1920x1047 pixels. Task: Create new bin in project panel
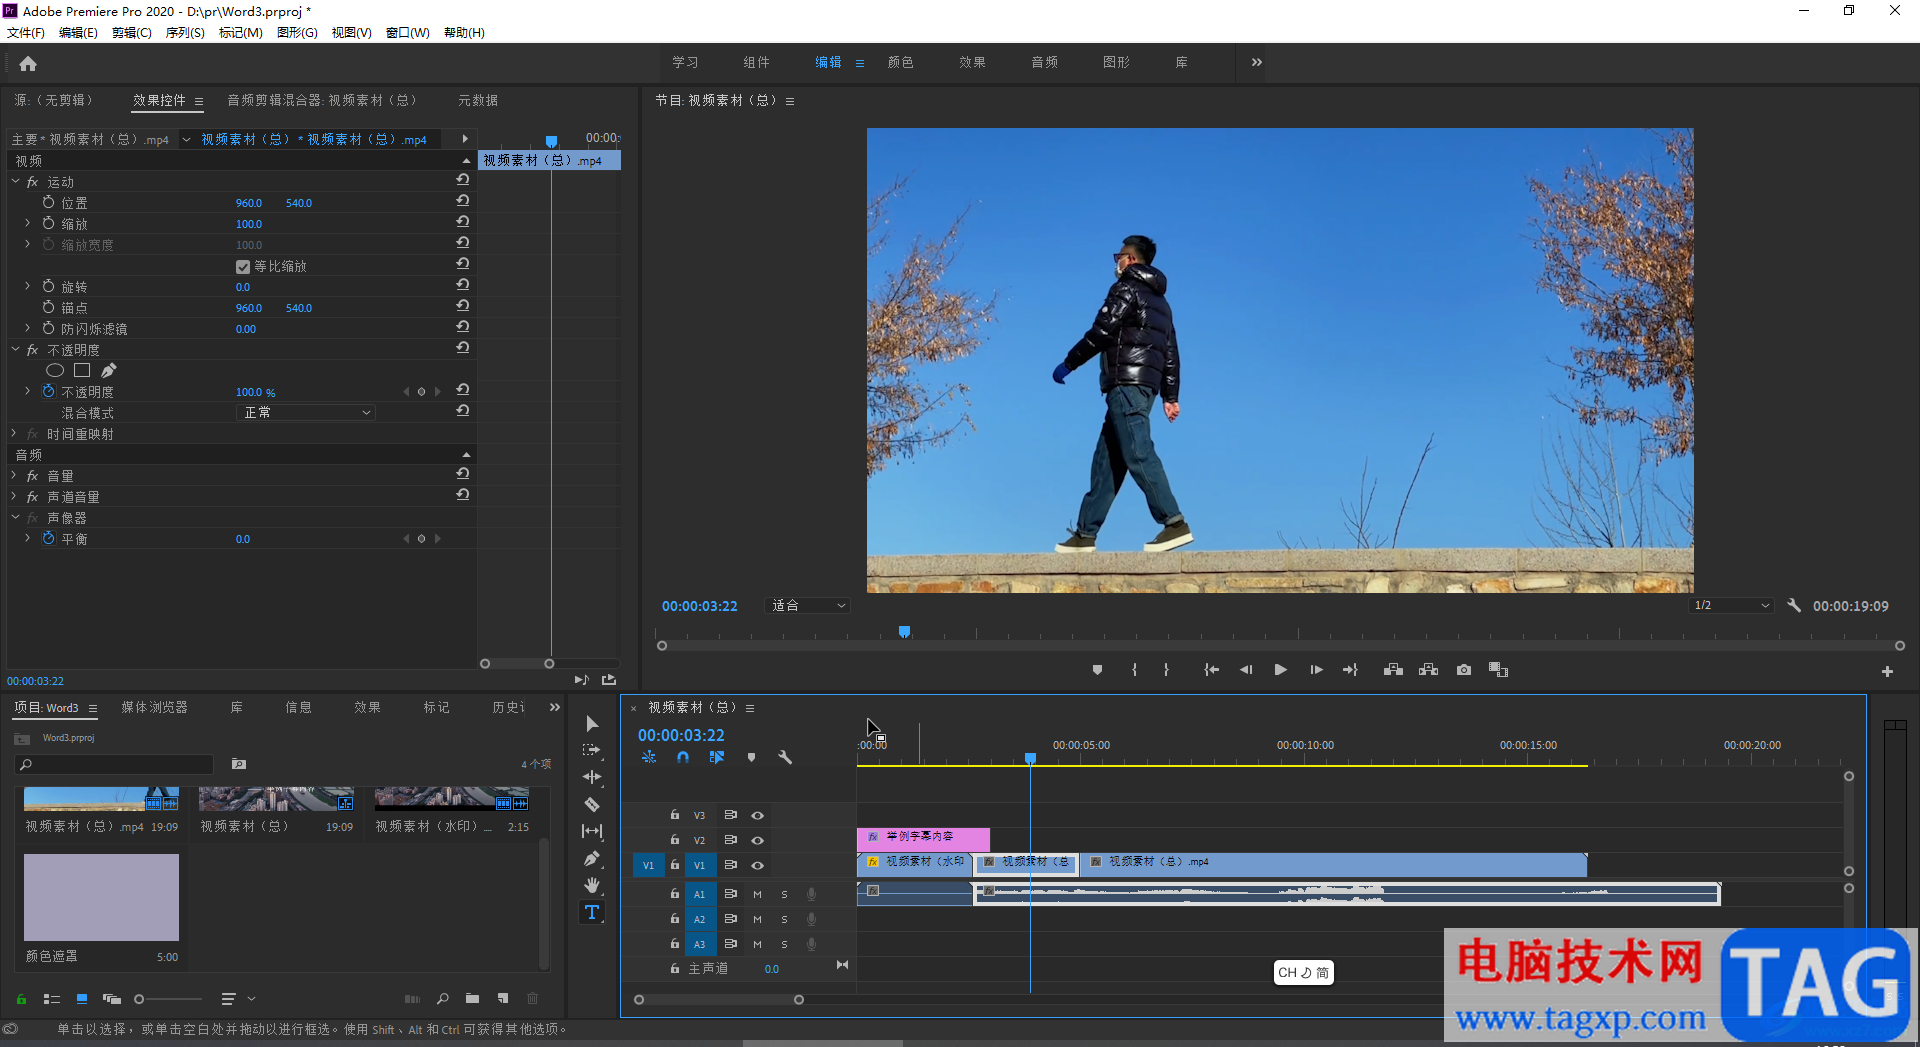(472, 998)
